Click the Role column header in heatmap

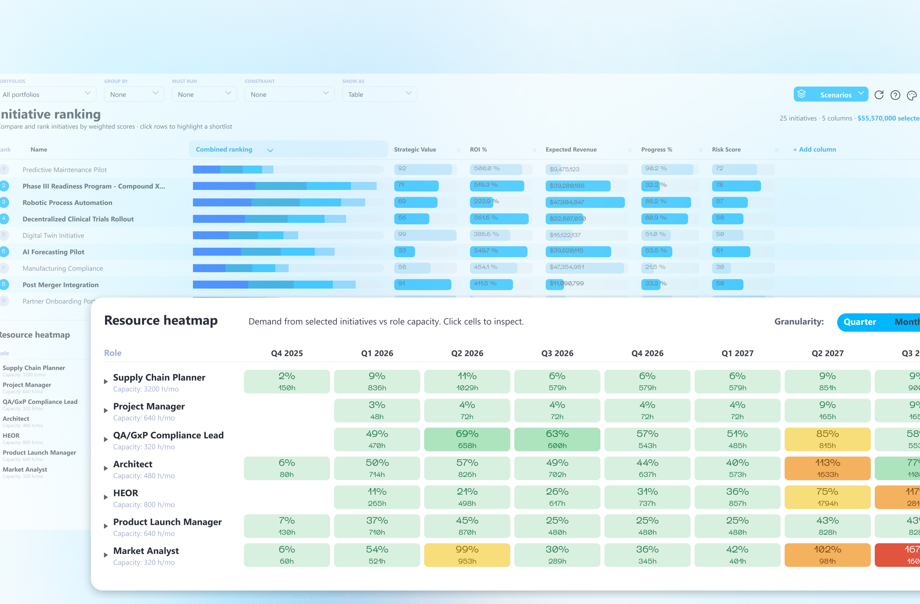tap(113, 353)
